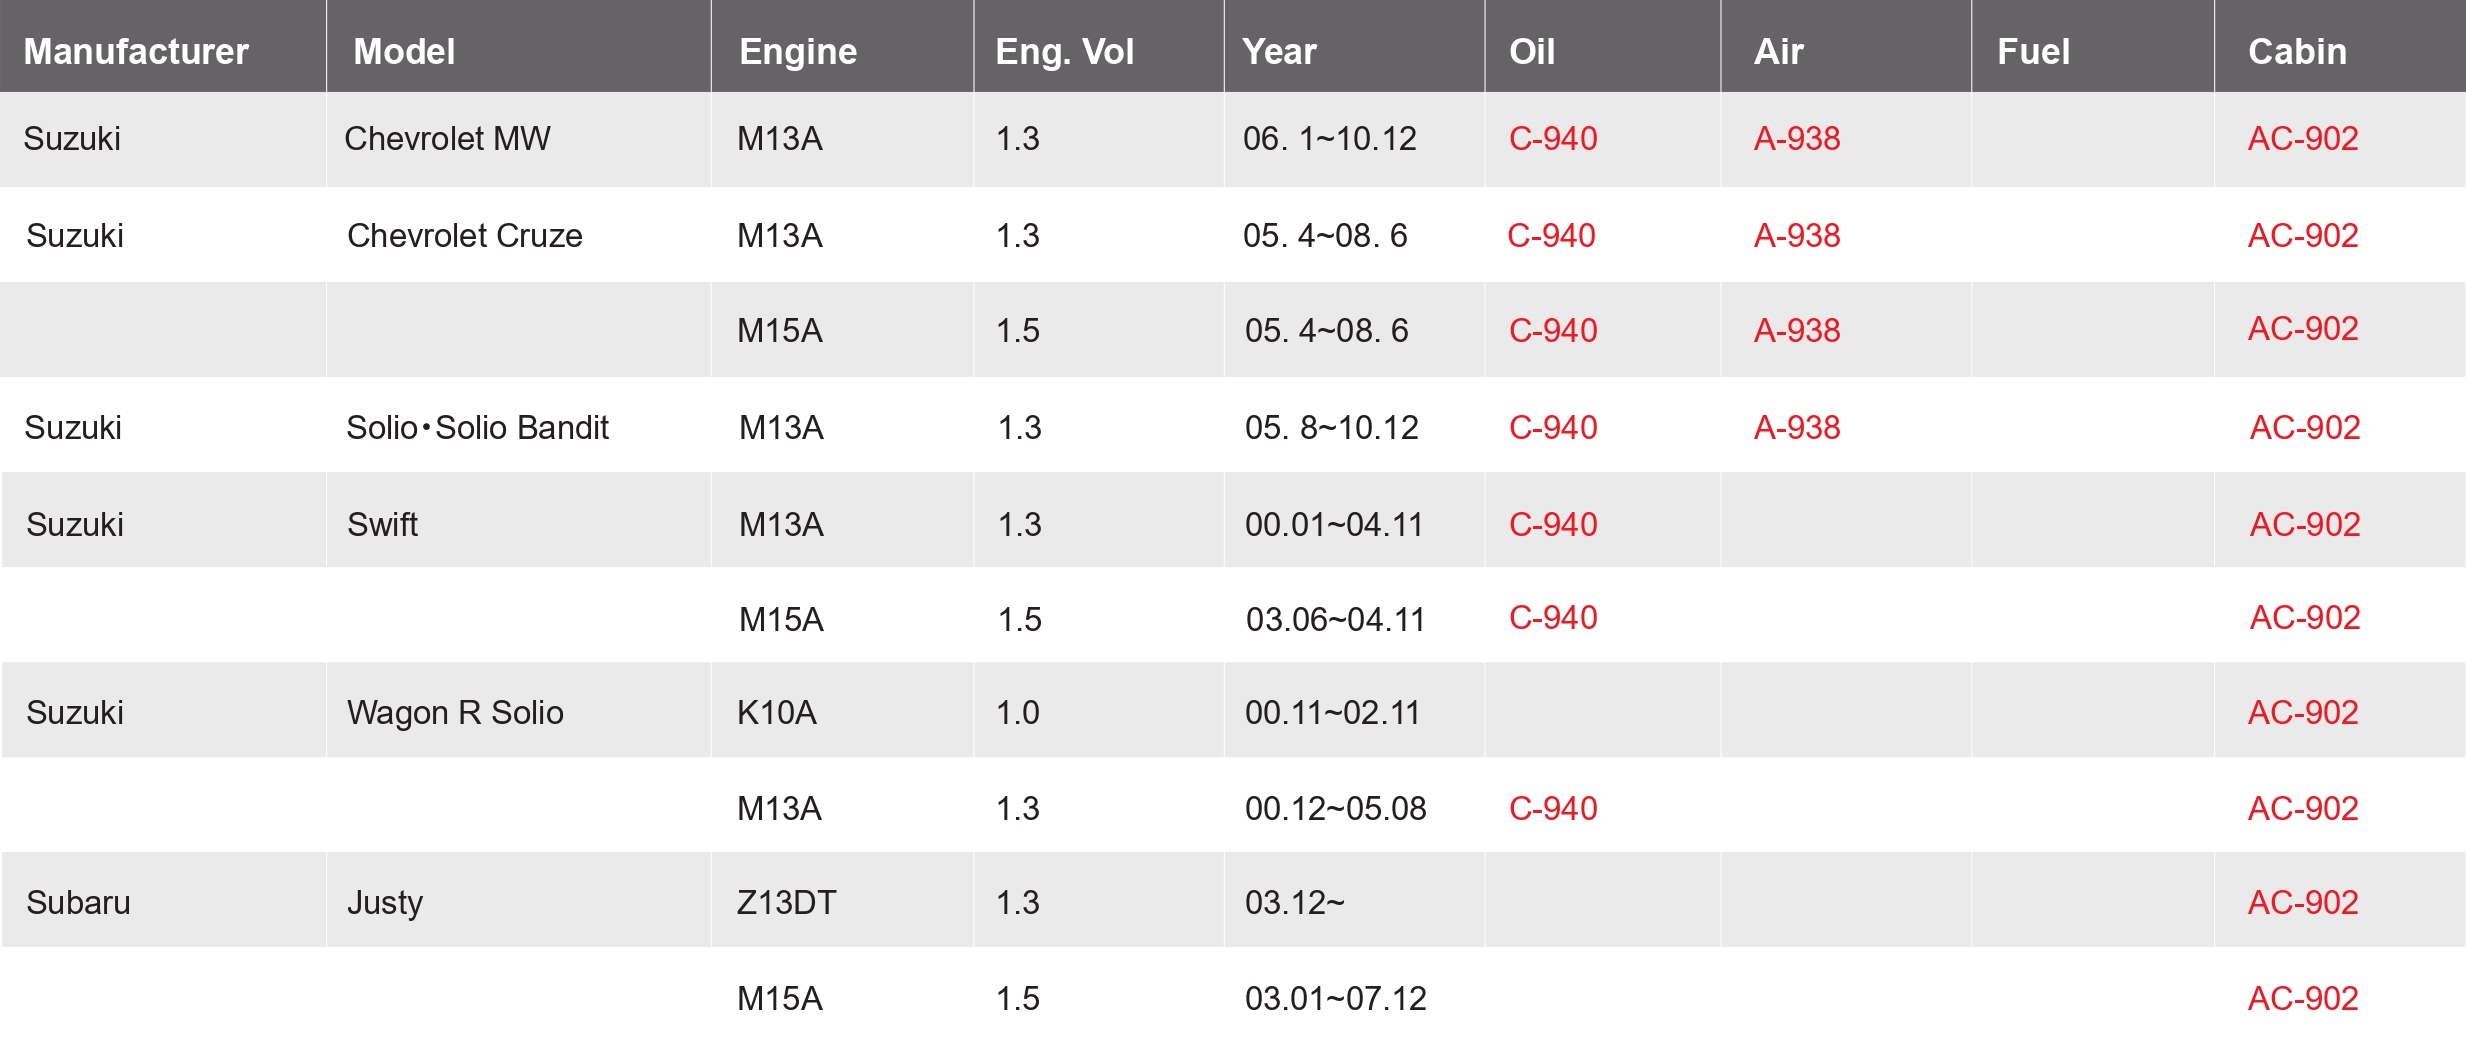The width and height of the screenshot is (2466, 1049).
Task: Select the Justy model cell
Action: [x=385, y=902]
